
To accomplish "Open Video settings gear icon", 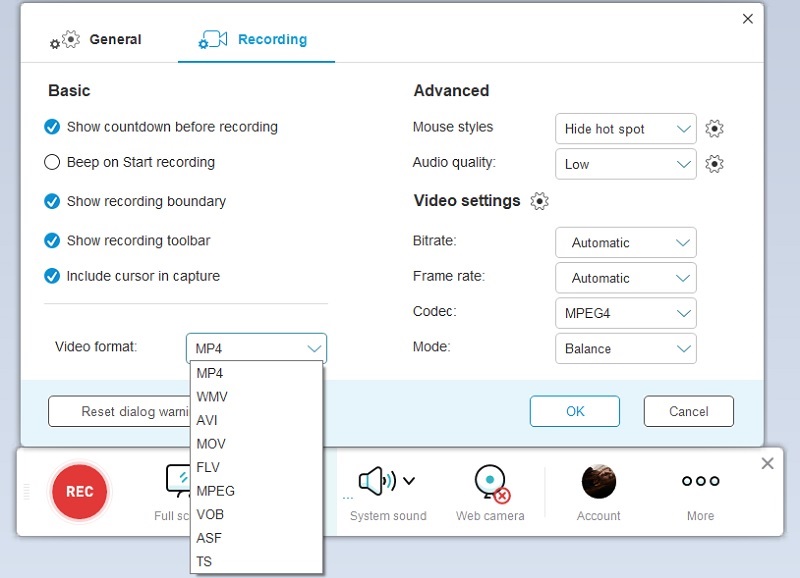I will click(539, 201).
